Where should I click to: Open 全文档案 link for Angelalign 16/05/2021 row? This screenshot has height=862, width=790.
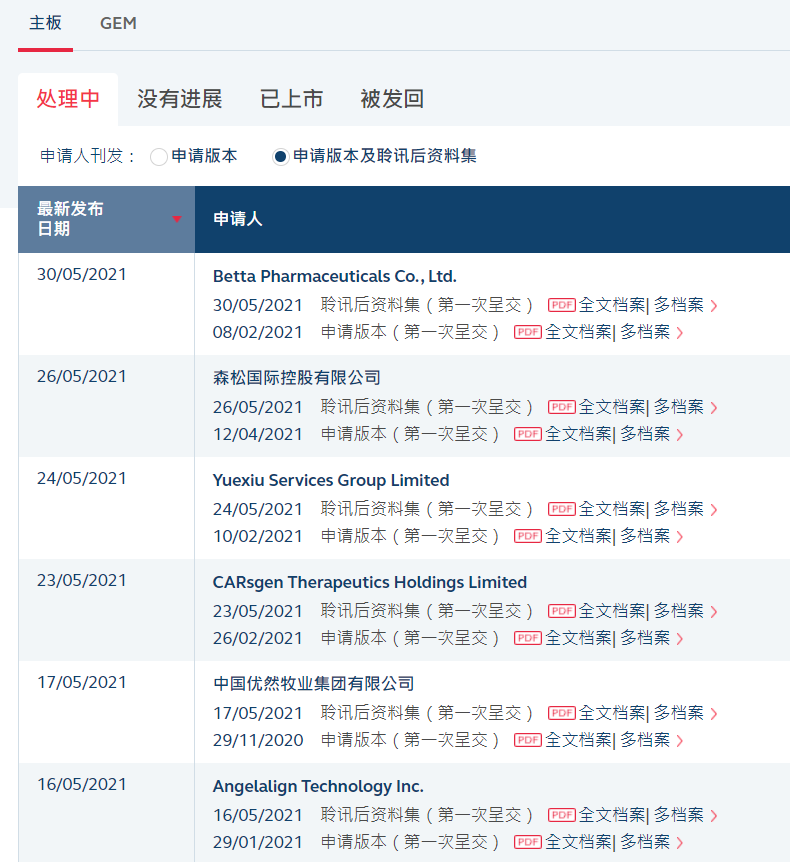tap(612, 815)
